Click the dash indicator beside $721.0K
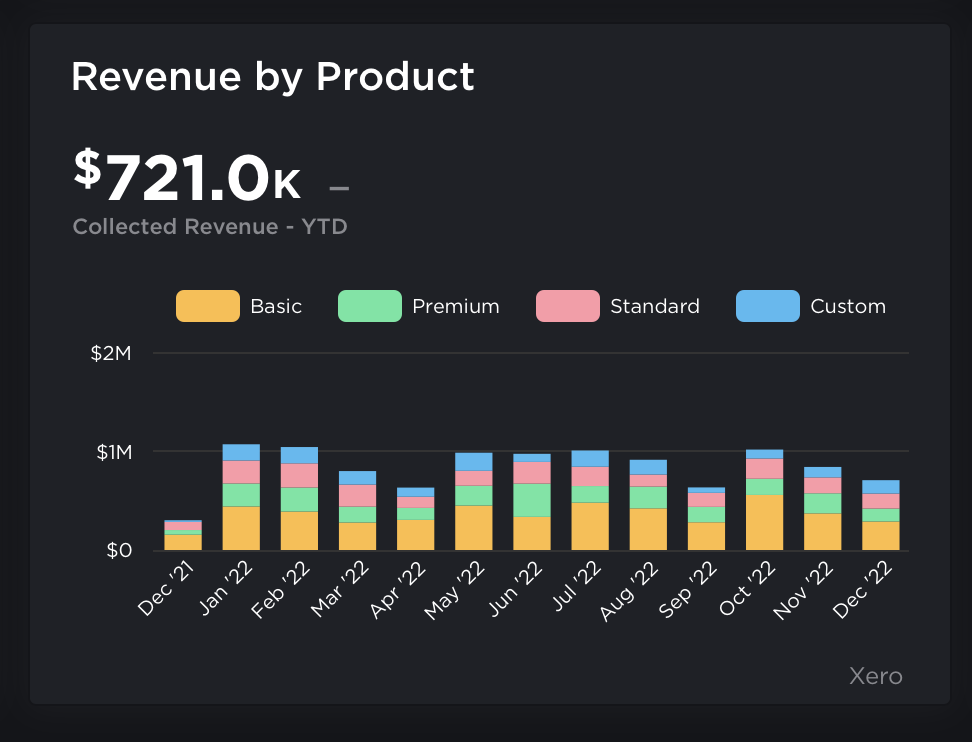This screenshot has width=972, height=742. tap(339, 186)
